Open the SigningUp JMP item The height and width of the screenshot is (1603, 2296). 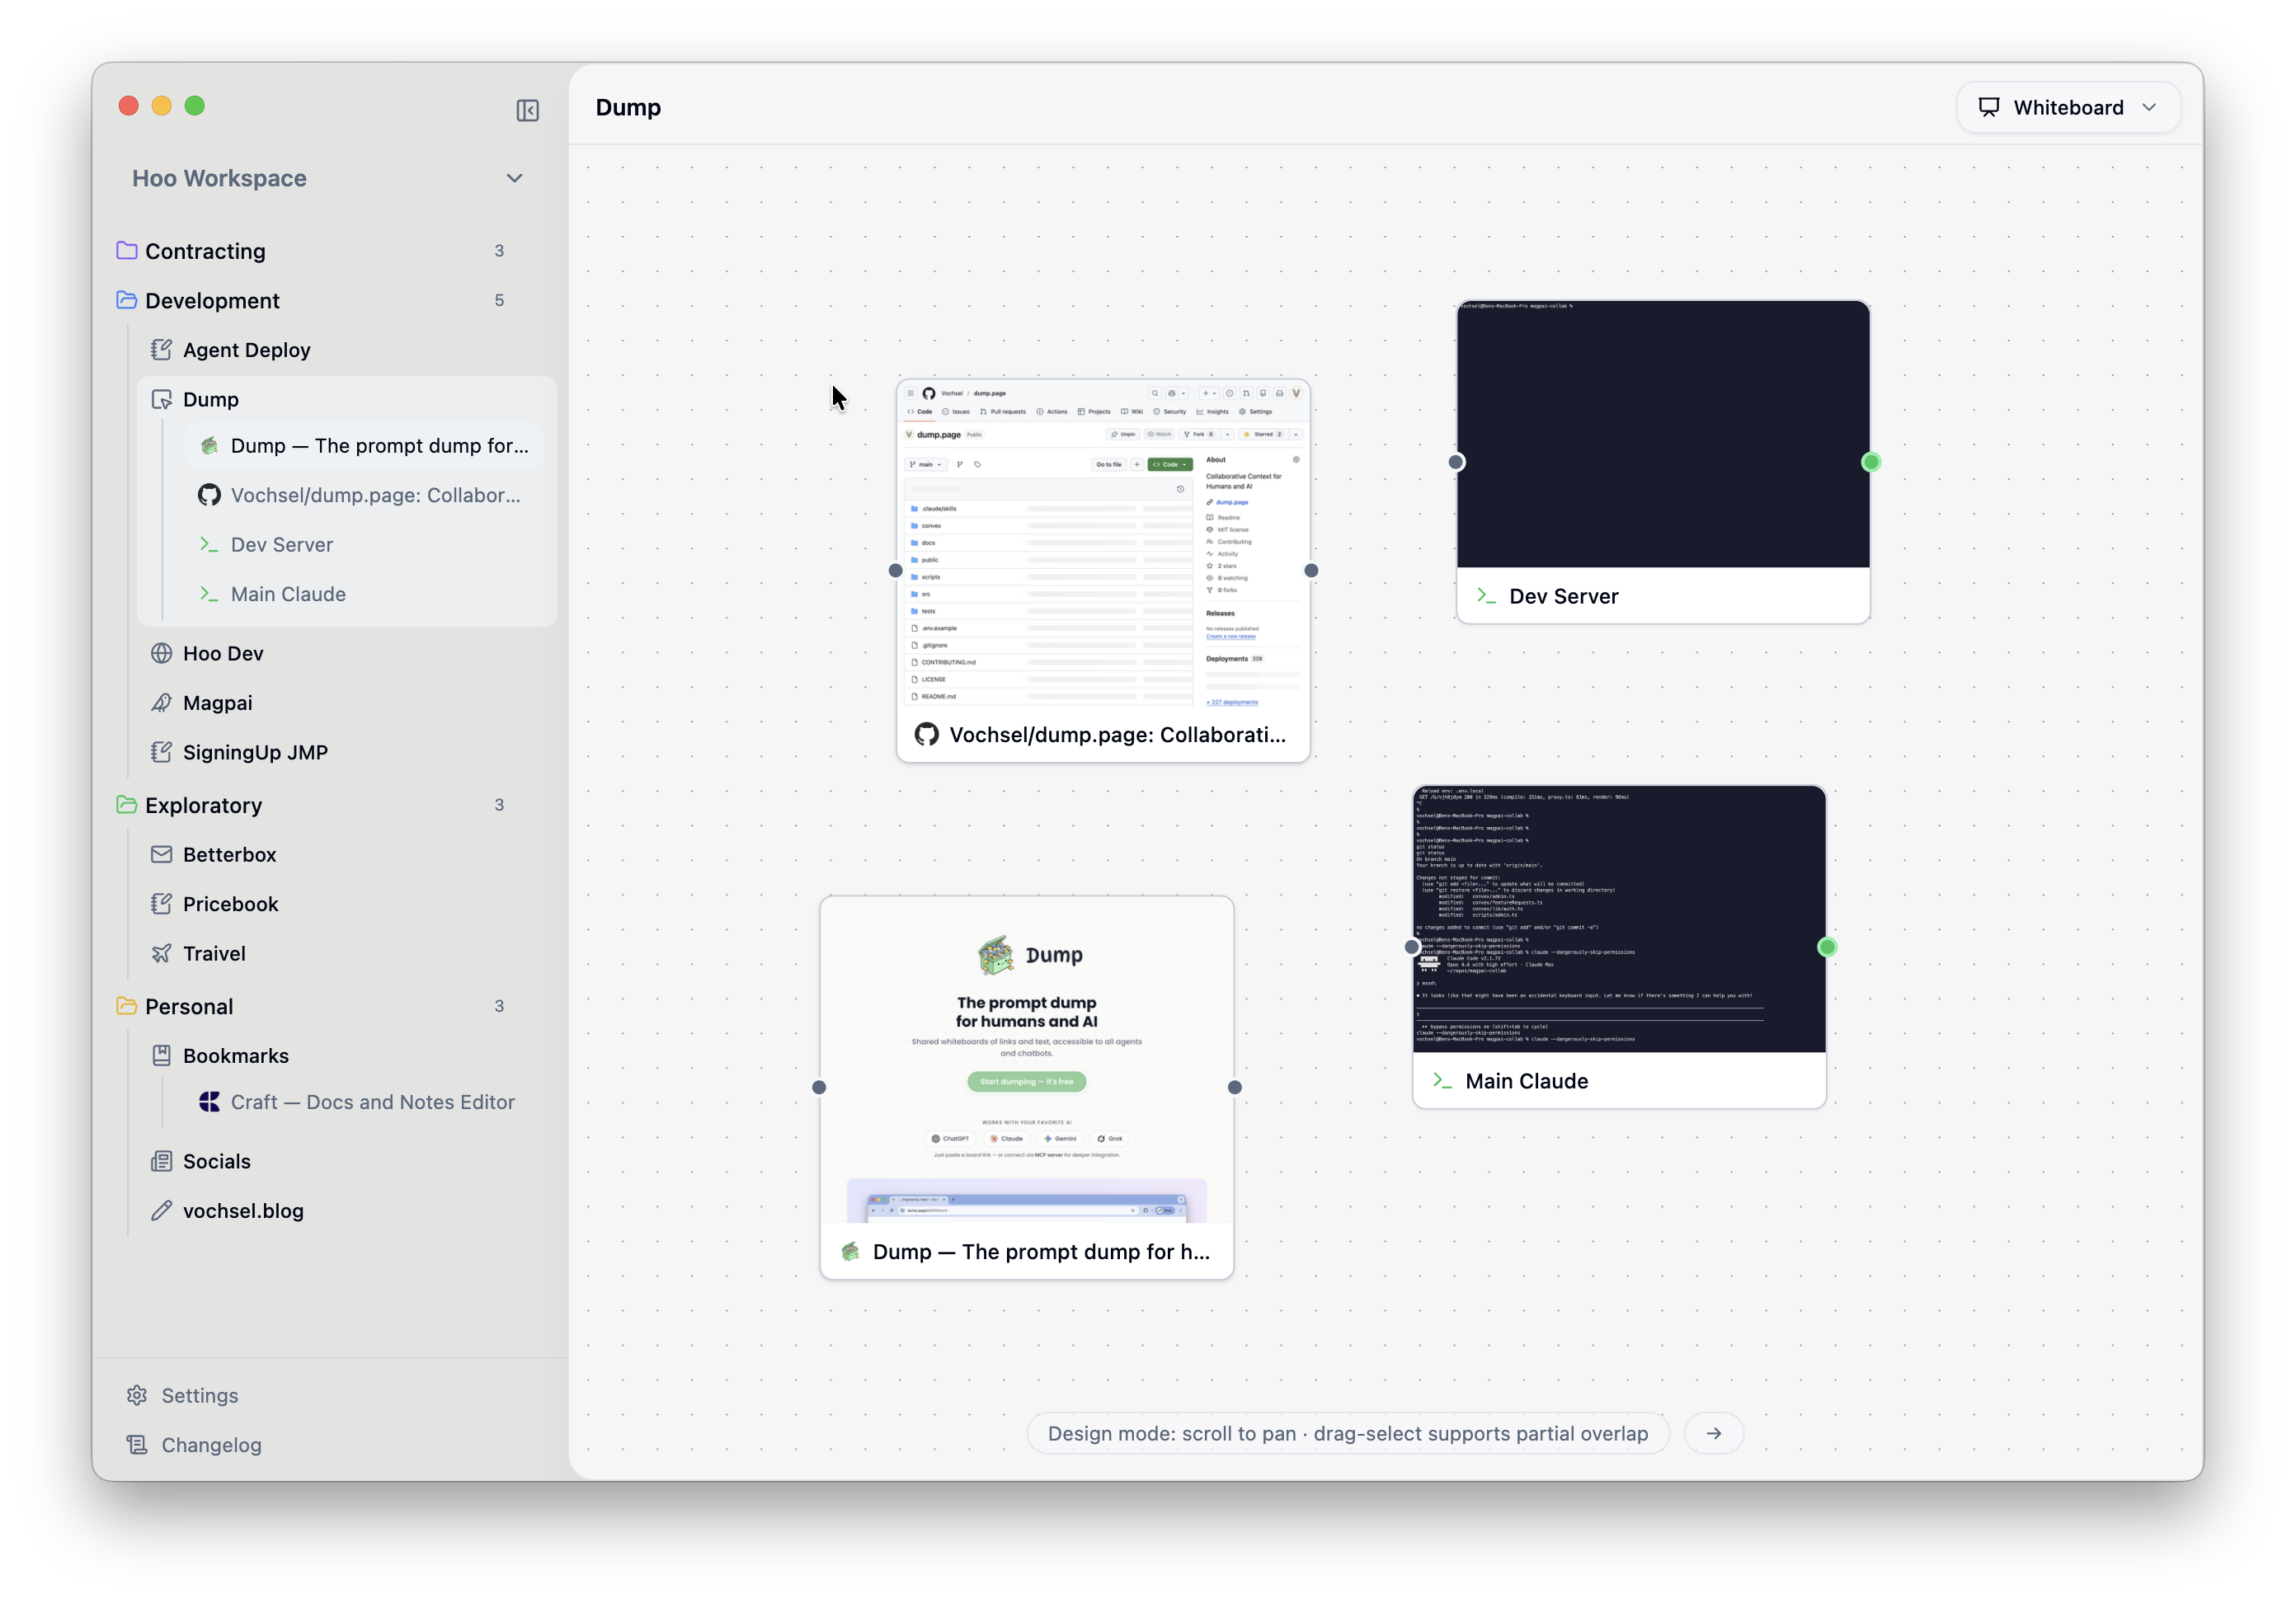click(347, 752)
